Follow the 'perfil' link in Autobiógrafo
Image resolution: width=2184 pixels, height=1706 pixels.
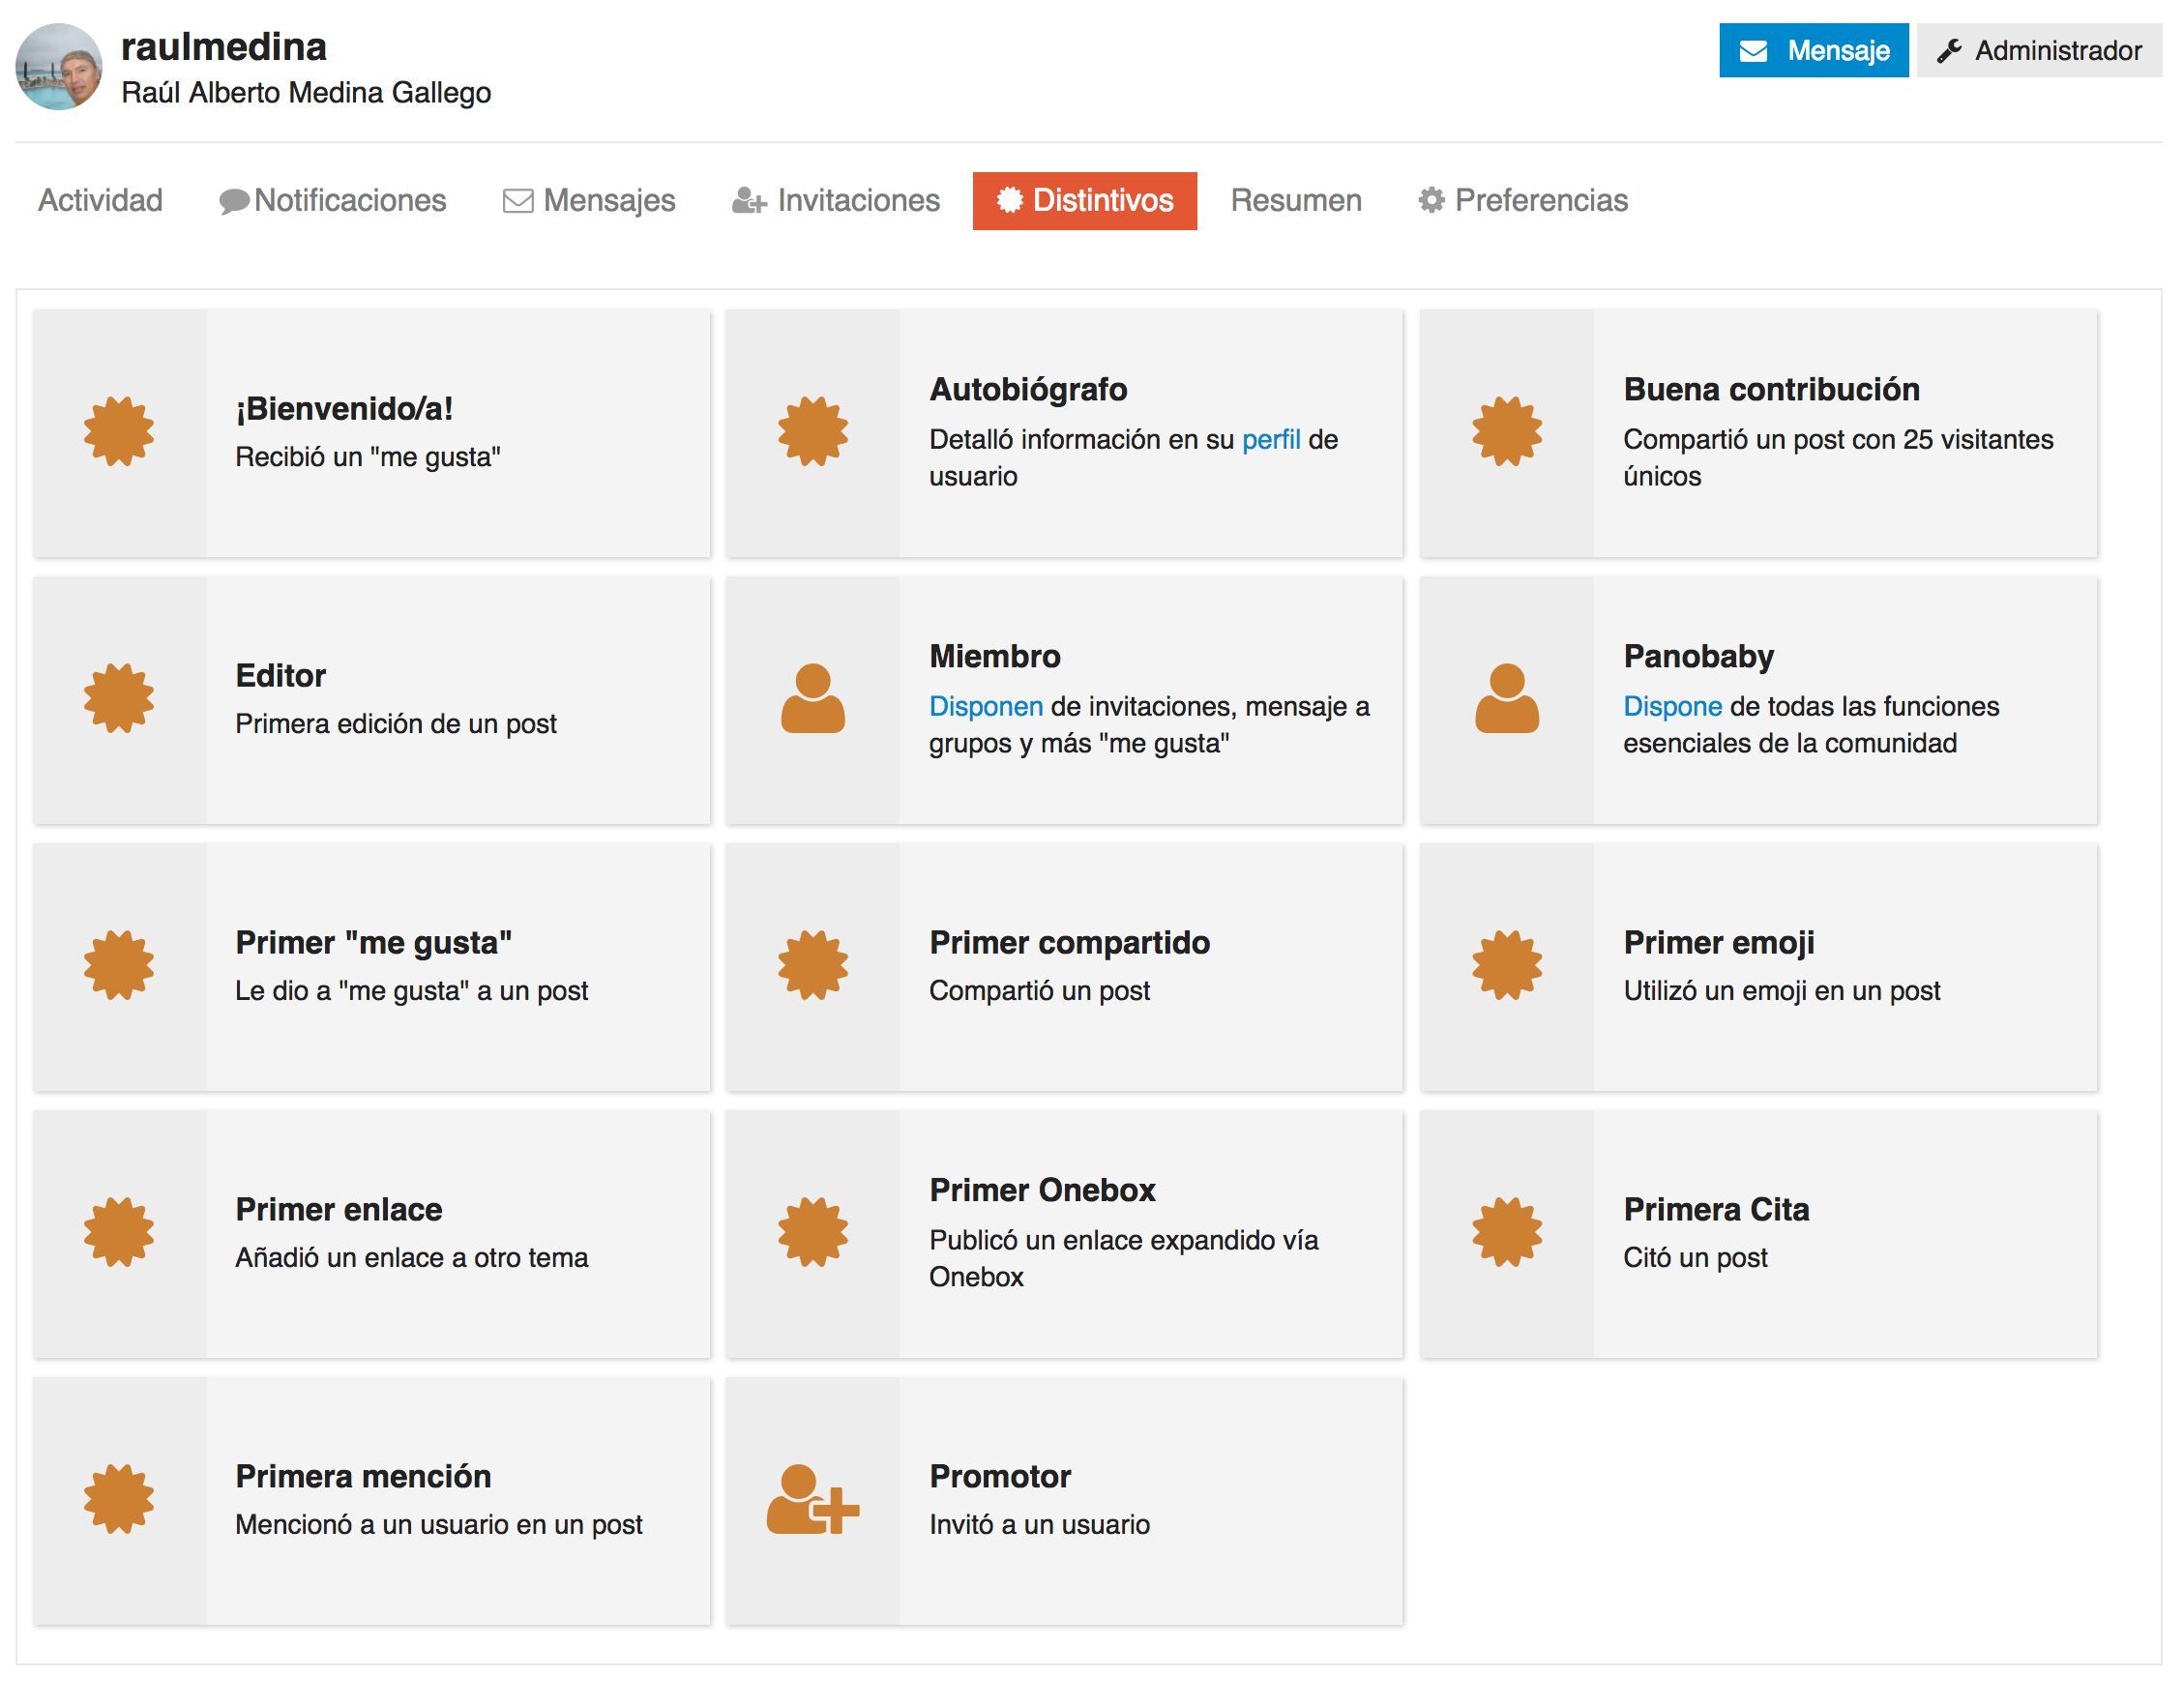click(1271, 440)
